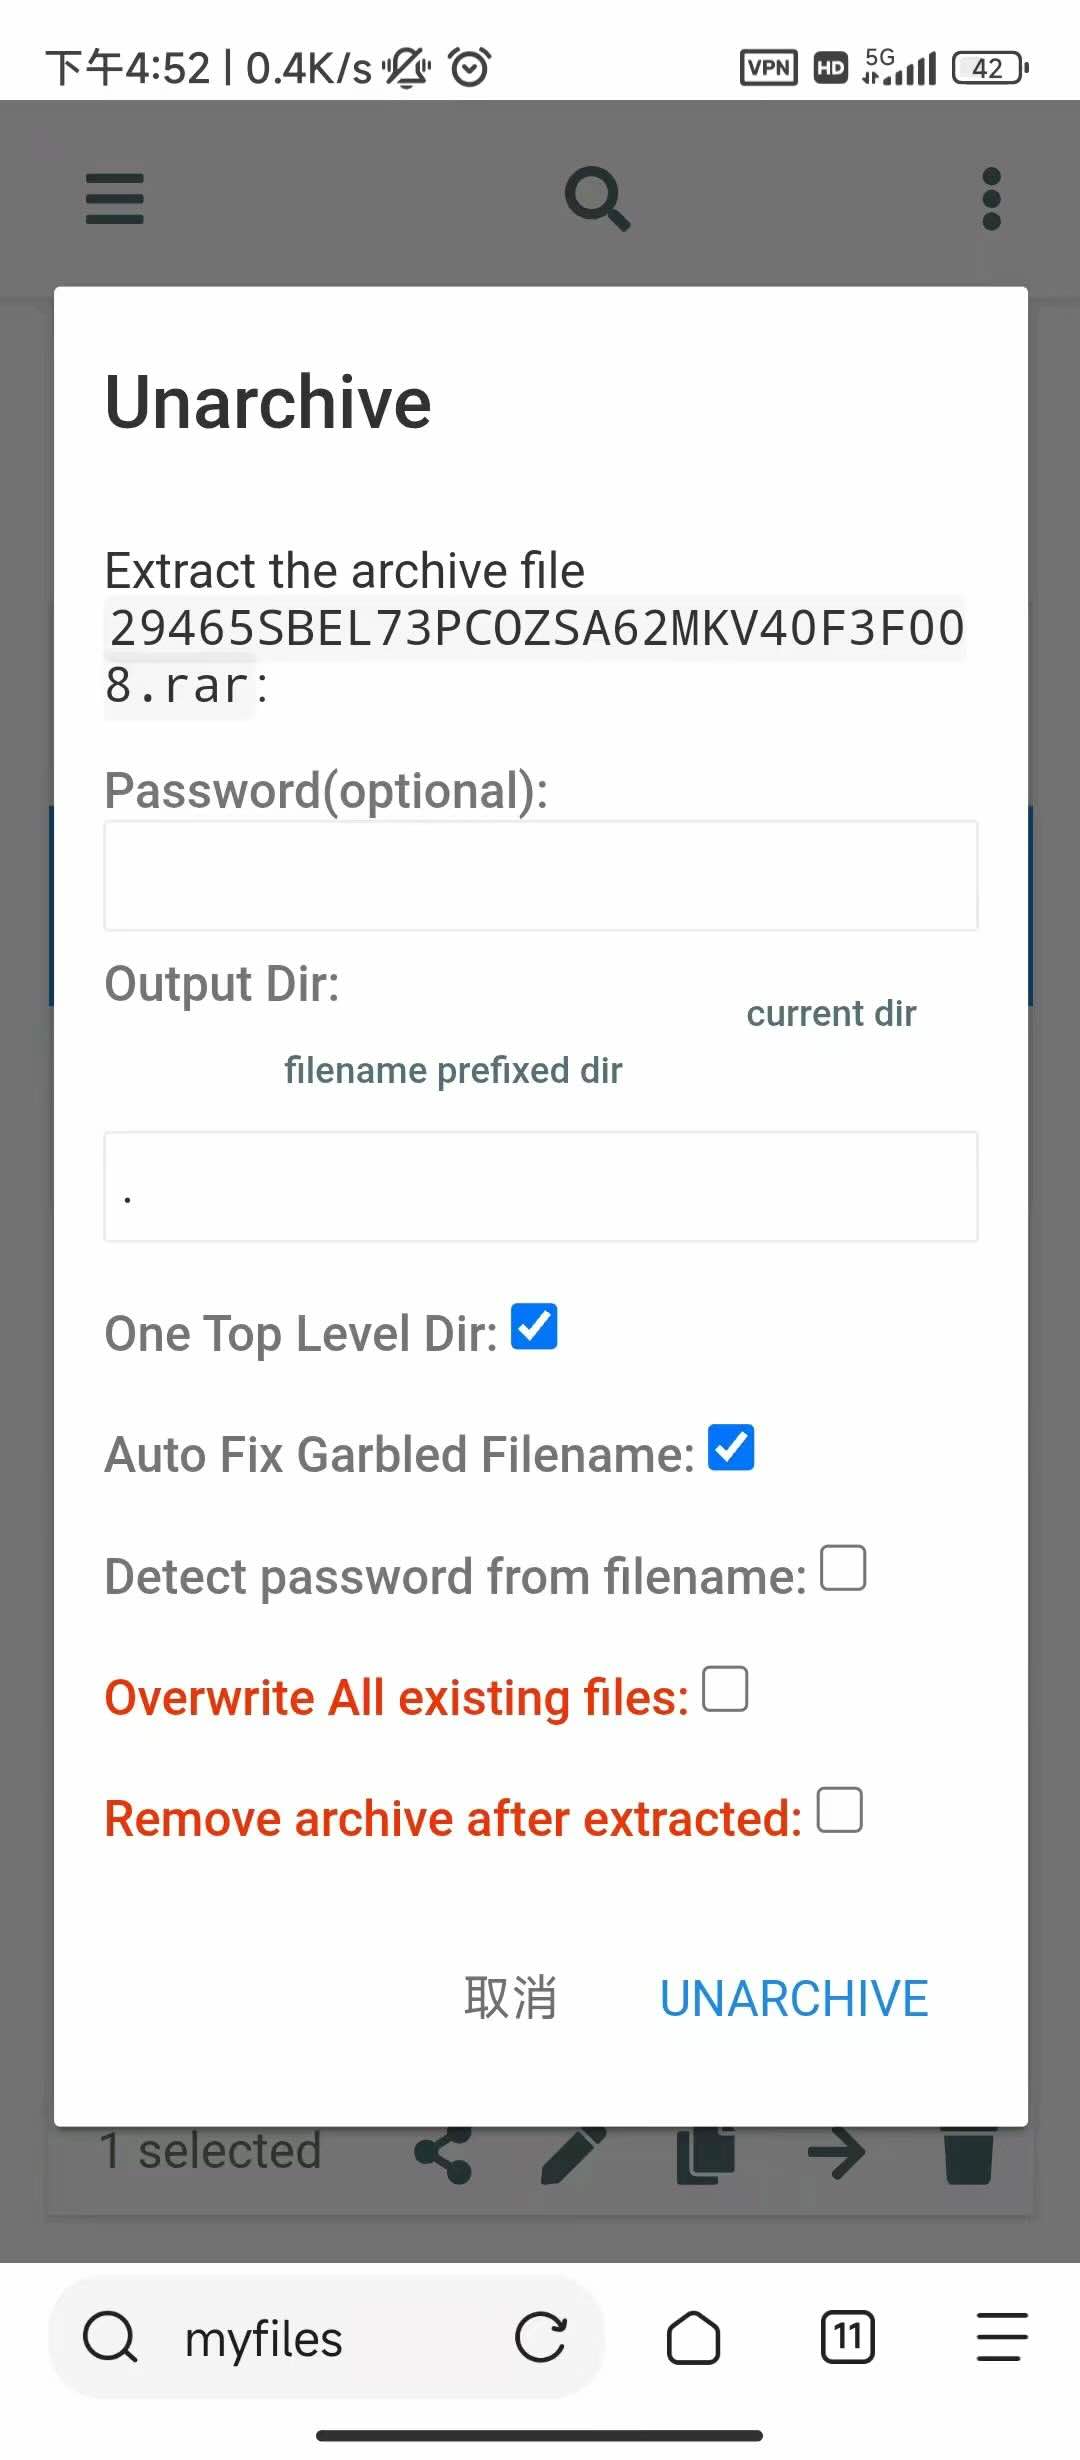Screen dimensions: 1080x2460
Task: Reload the page with the refresh icon
Action: pyautogui.click(x=541, y=2338)
